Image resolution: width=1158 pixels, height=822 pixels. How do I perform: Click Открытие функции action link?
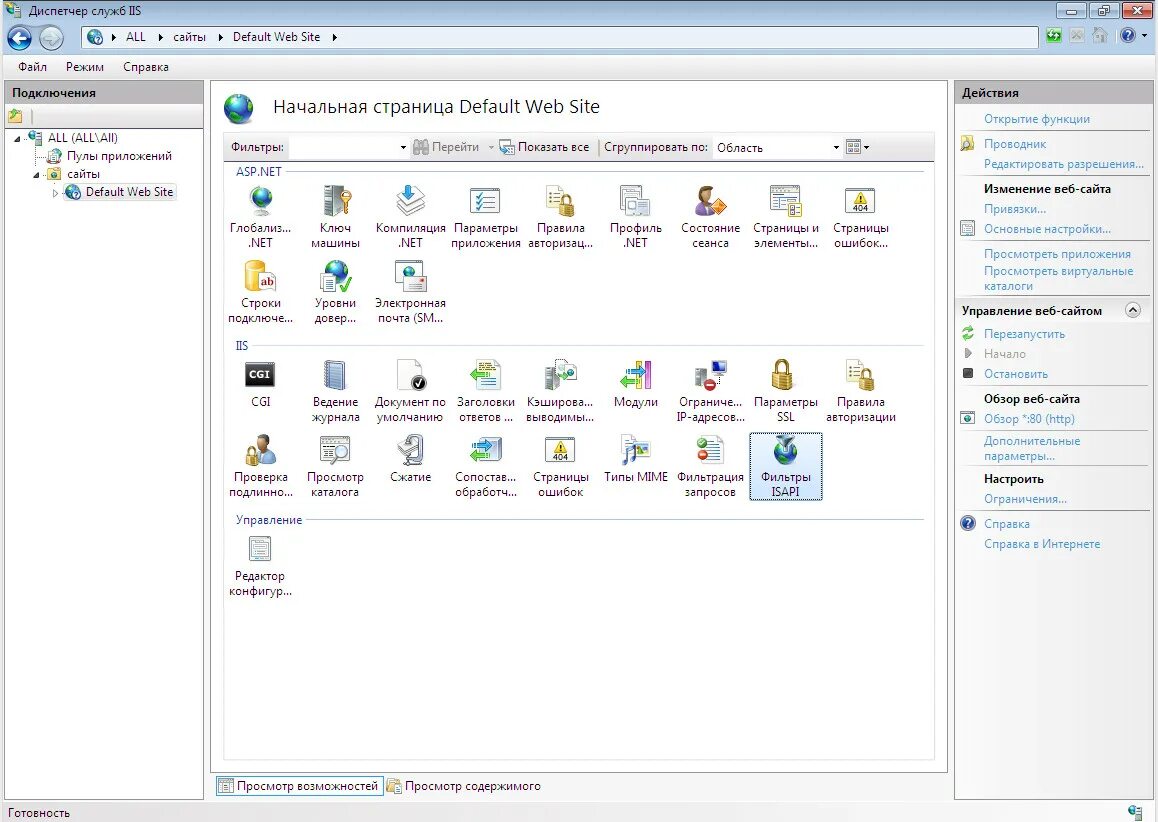[x=1036, y=119]
